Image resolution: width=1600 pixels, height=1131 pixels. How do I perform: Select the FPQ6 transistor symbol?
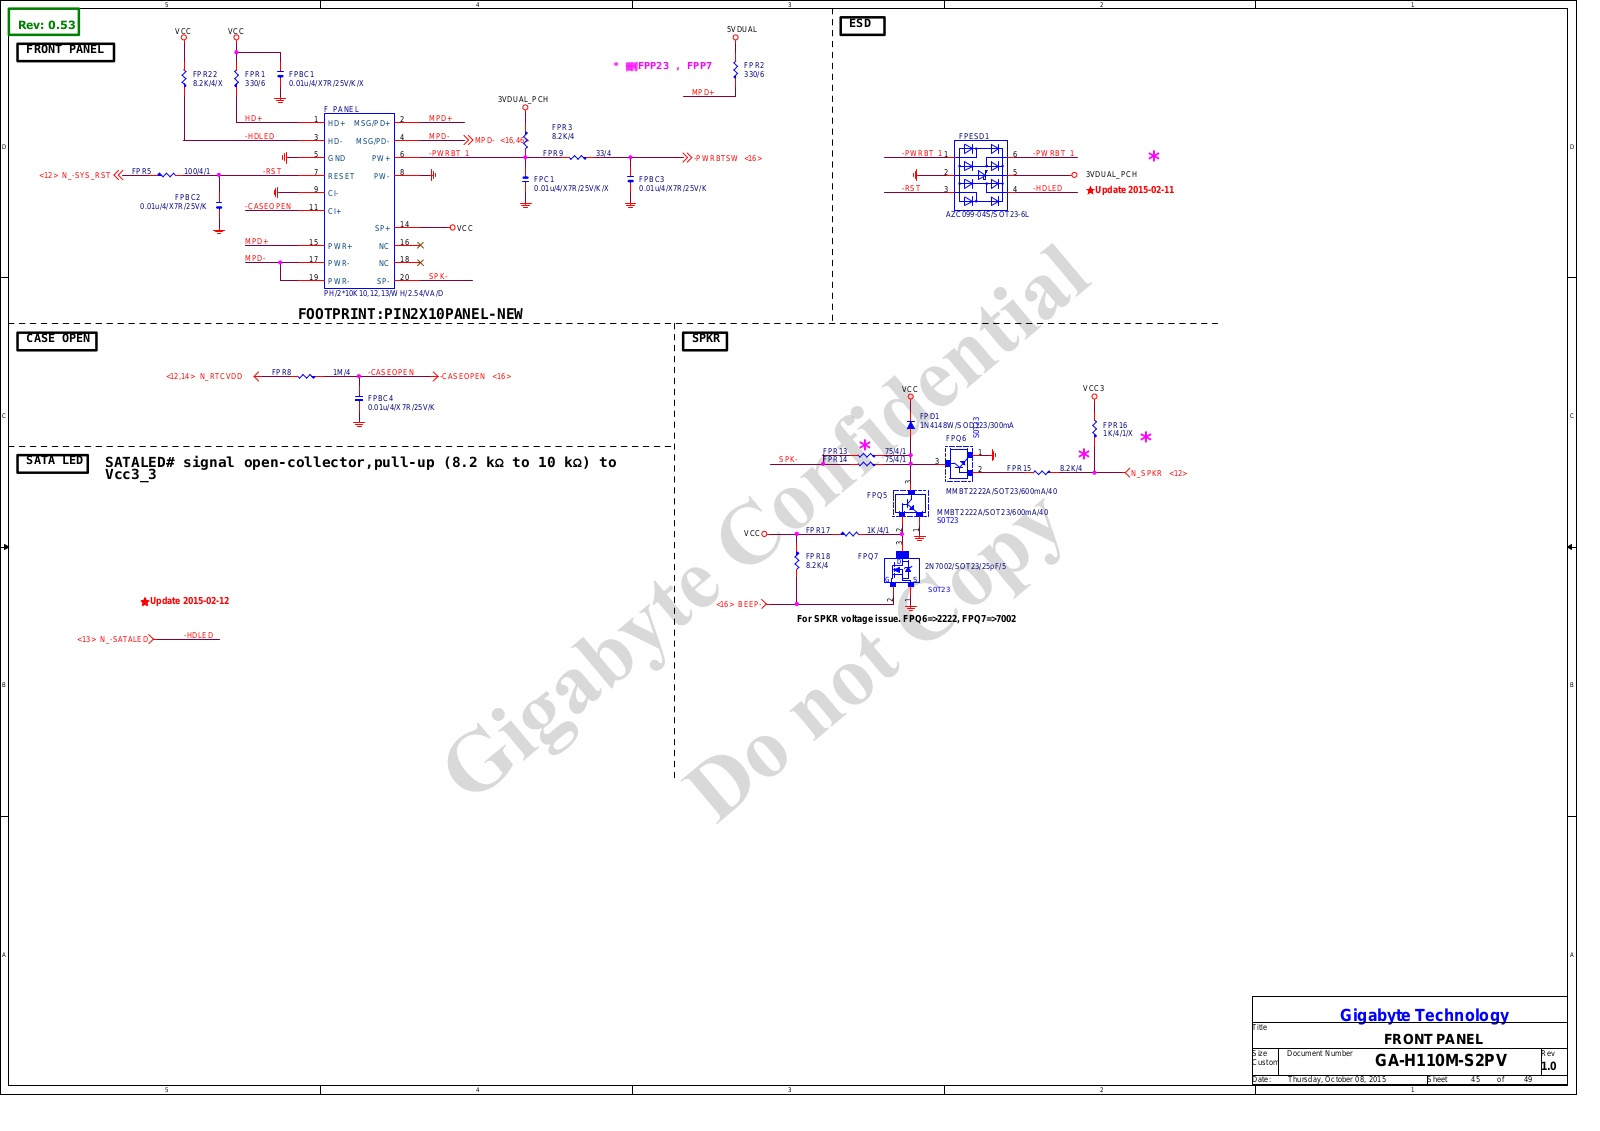coord(959,463)
